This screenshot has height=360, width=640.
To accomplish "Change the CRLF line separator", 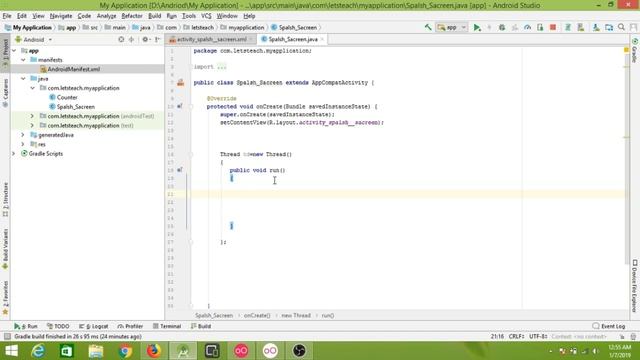I will tap(516, 337).
